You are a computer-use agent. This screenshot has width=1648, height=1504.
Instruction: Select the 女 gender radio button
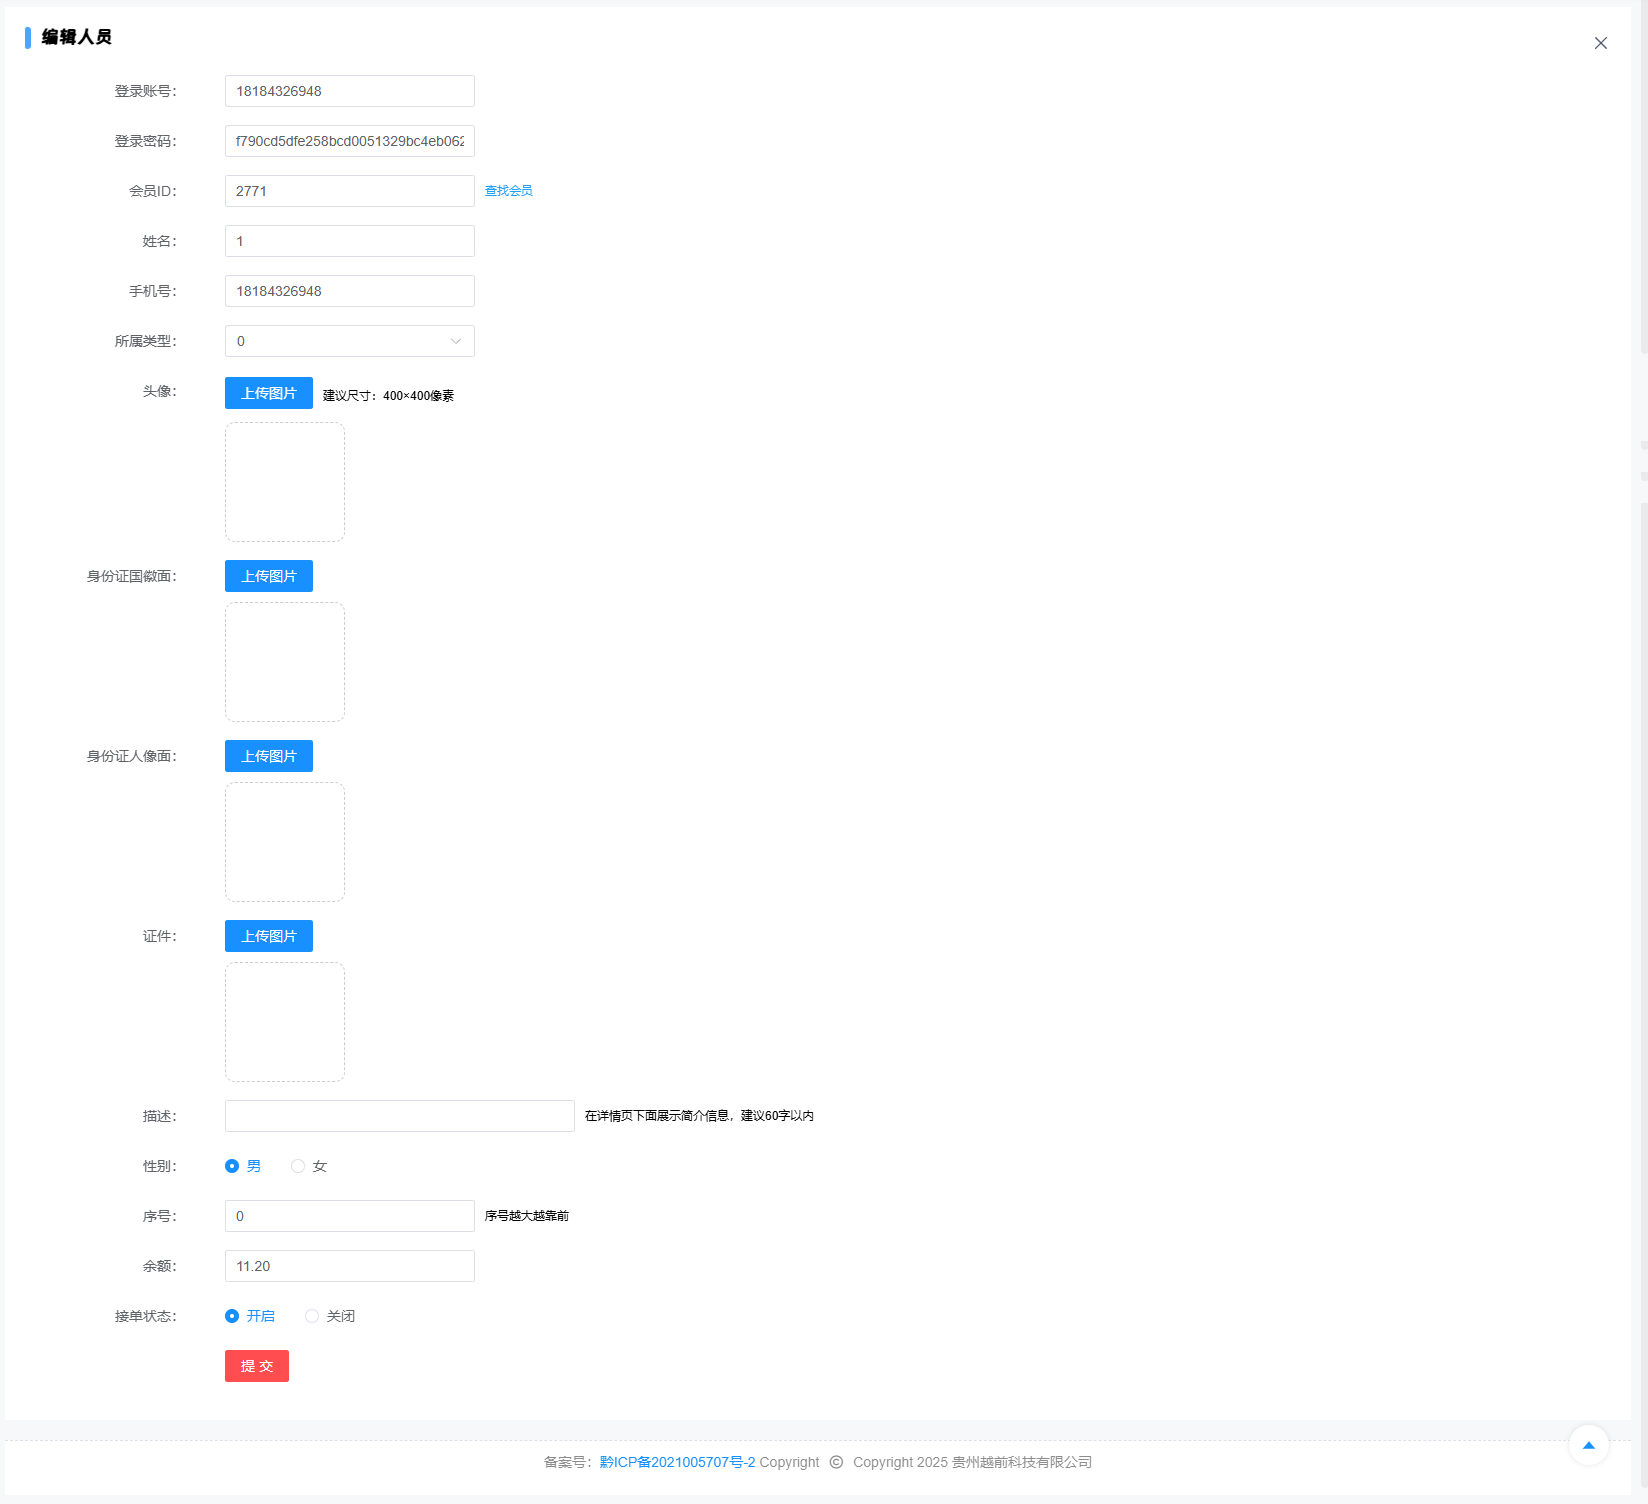298,1166
